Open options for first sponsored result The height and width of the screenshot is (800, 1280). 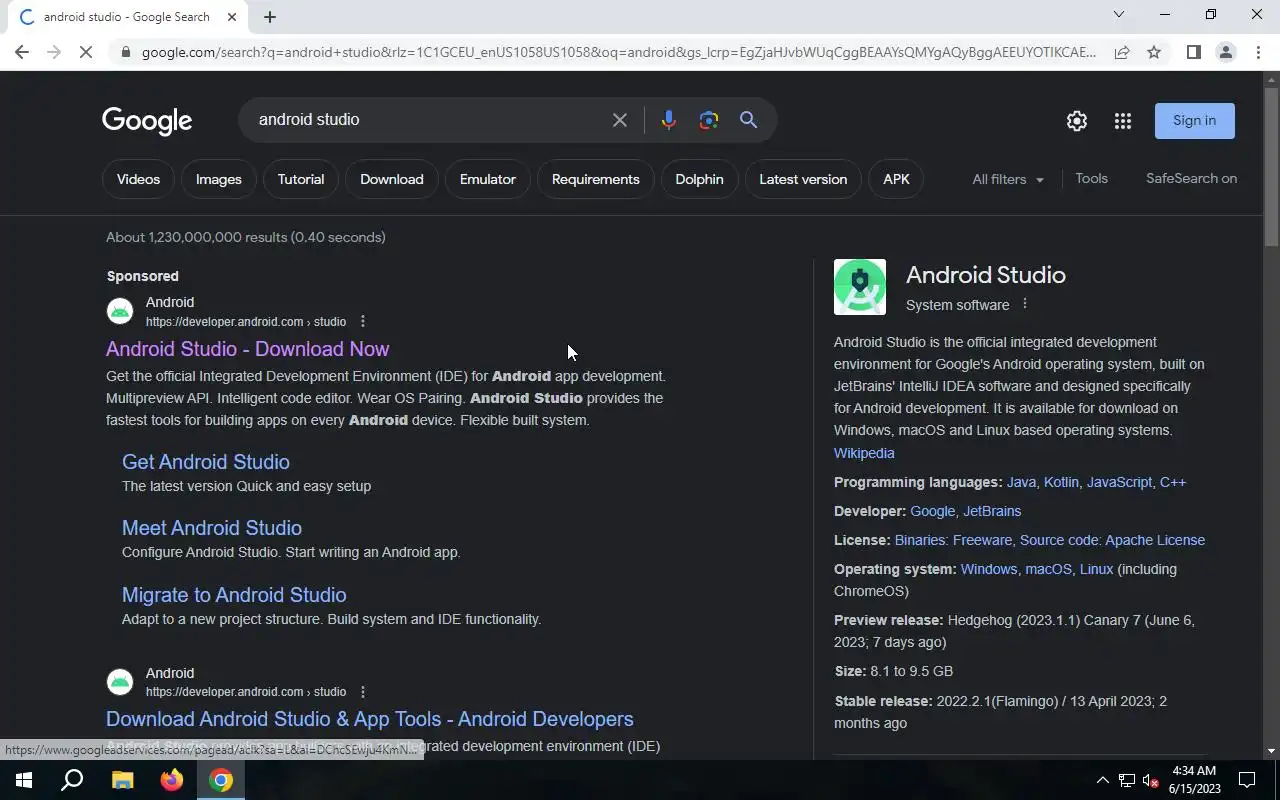click(x=363, y=321)
